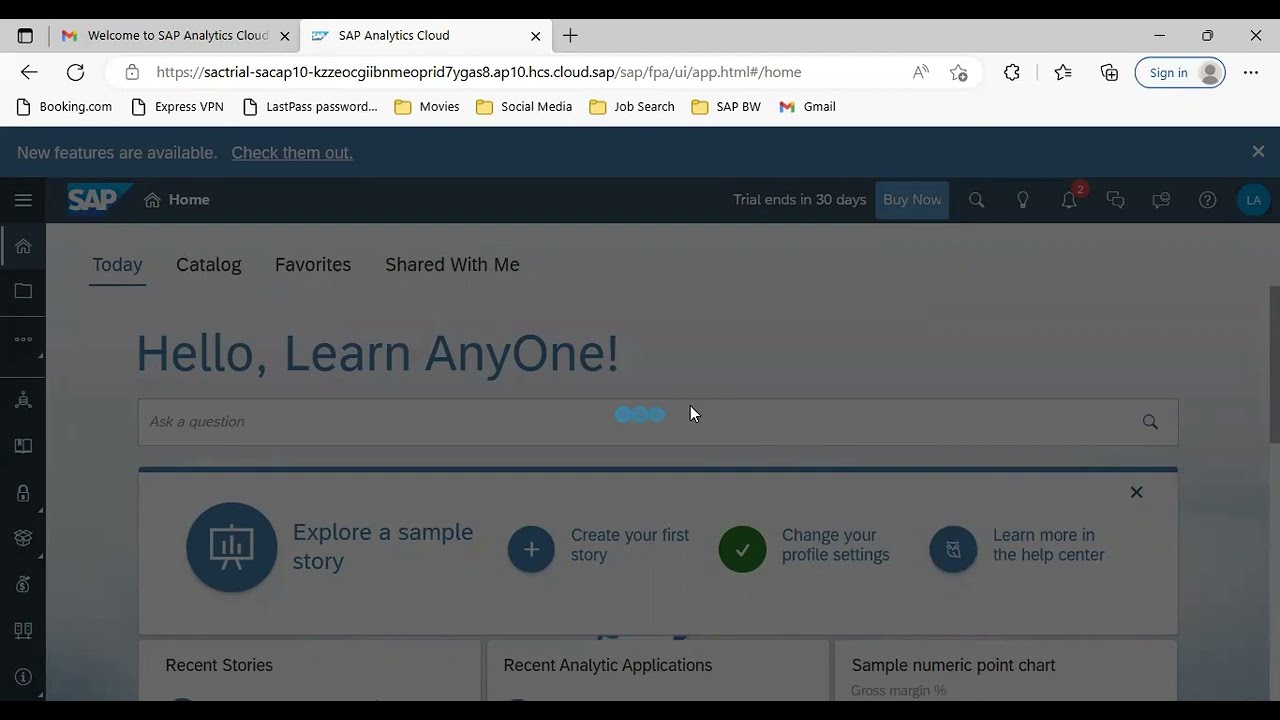Open Explore a sample story text
Image resolution: width=1280 pixels, height=720 pixels.
pyautogui.click(x=383, y=546)
